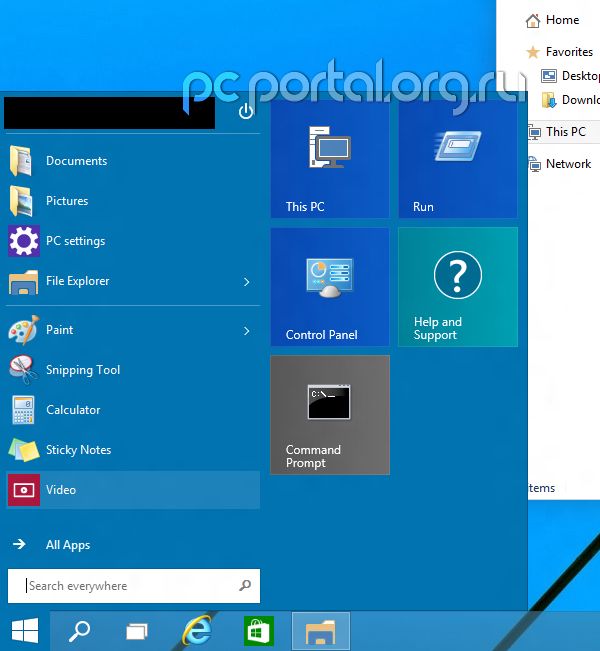Viewport: 600px width, 651px height.
Task: Expand File Explorer jump list arrow
Action: (247, 282)
